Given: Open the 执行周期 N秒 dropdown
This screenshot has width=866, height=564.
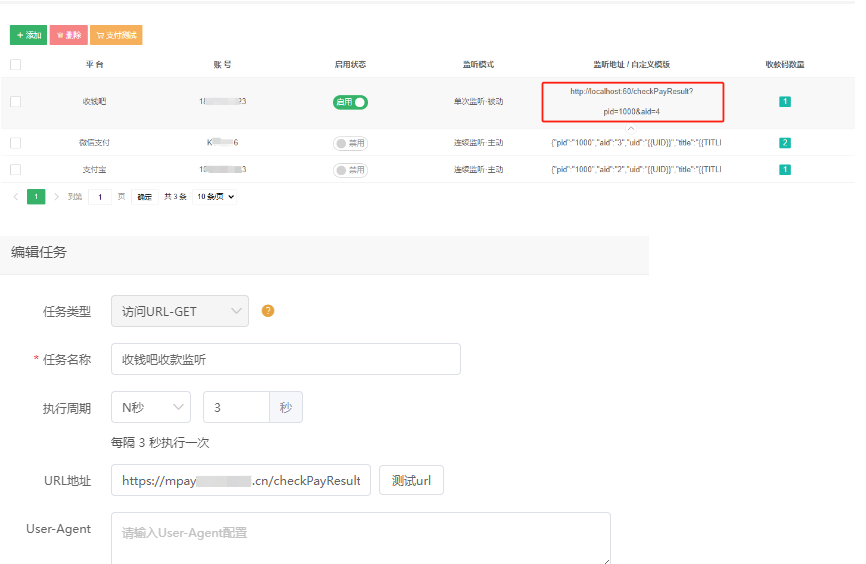Looking at the screenshot, I should [x=151, y=407].
